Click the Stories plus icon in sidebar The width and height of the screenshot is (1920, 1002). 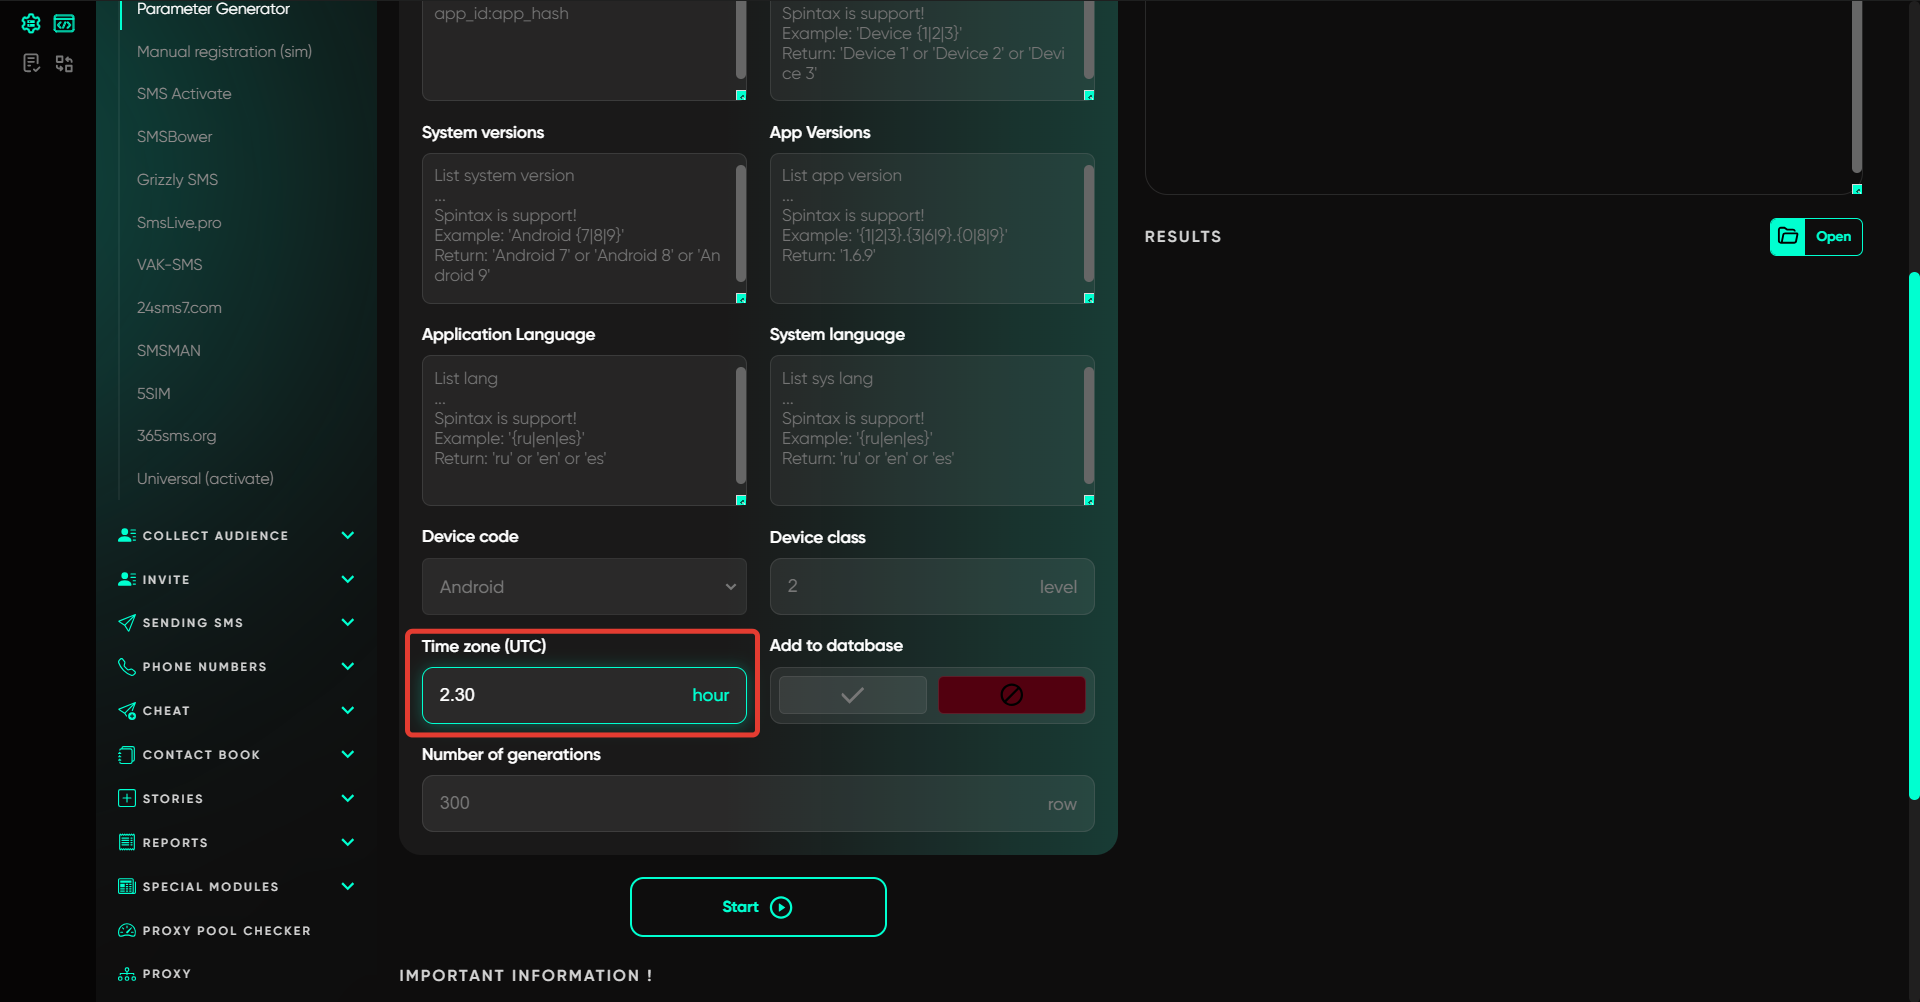point(127,799)
